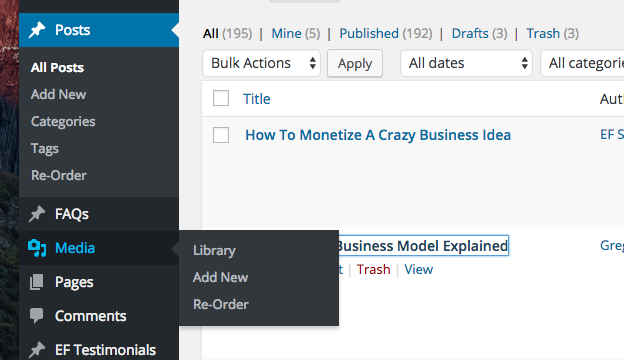Screen dimensions: 624x360
Task: Open the Comments menu label
Action: [90, 316]
